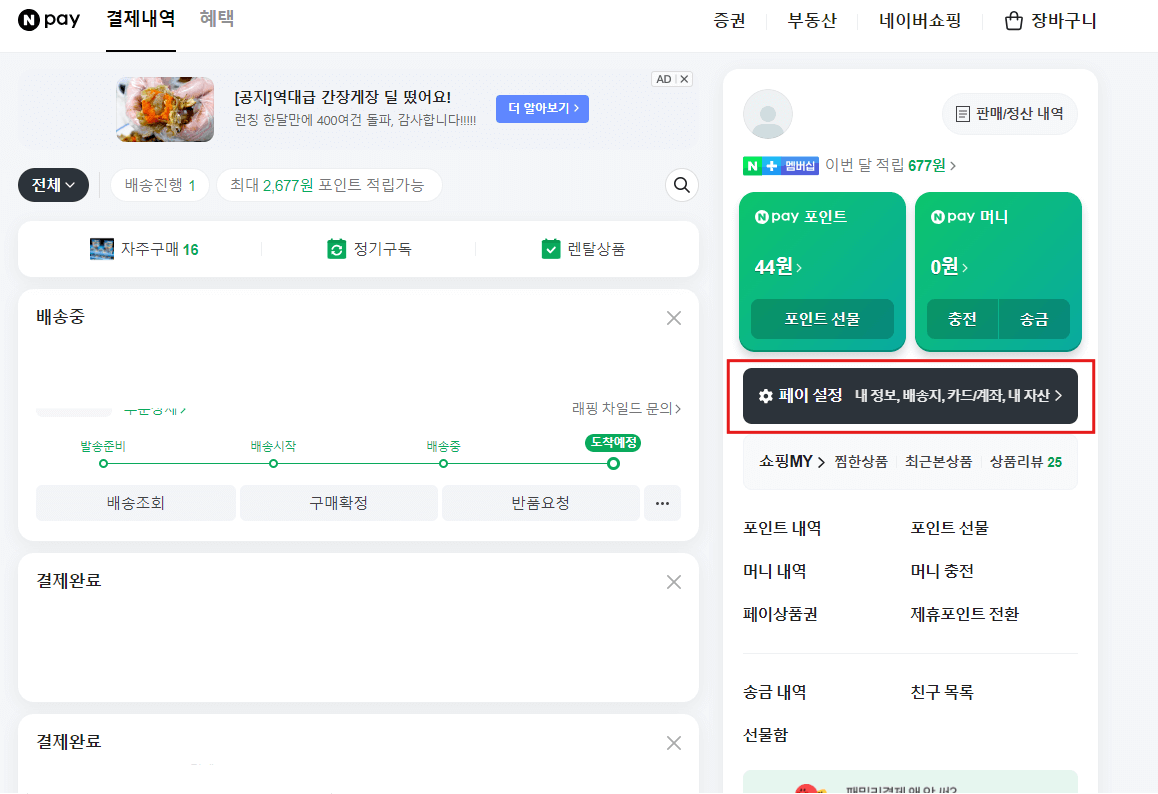
Task: Open 친구 목록 link
Action: pos(942,692)
